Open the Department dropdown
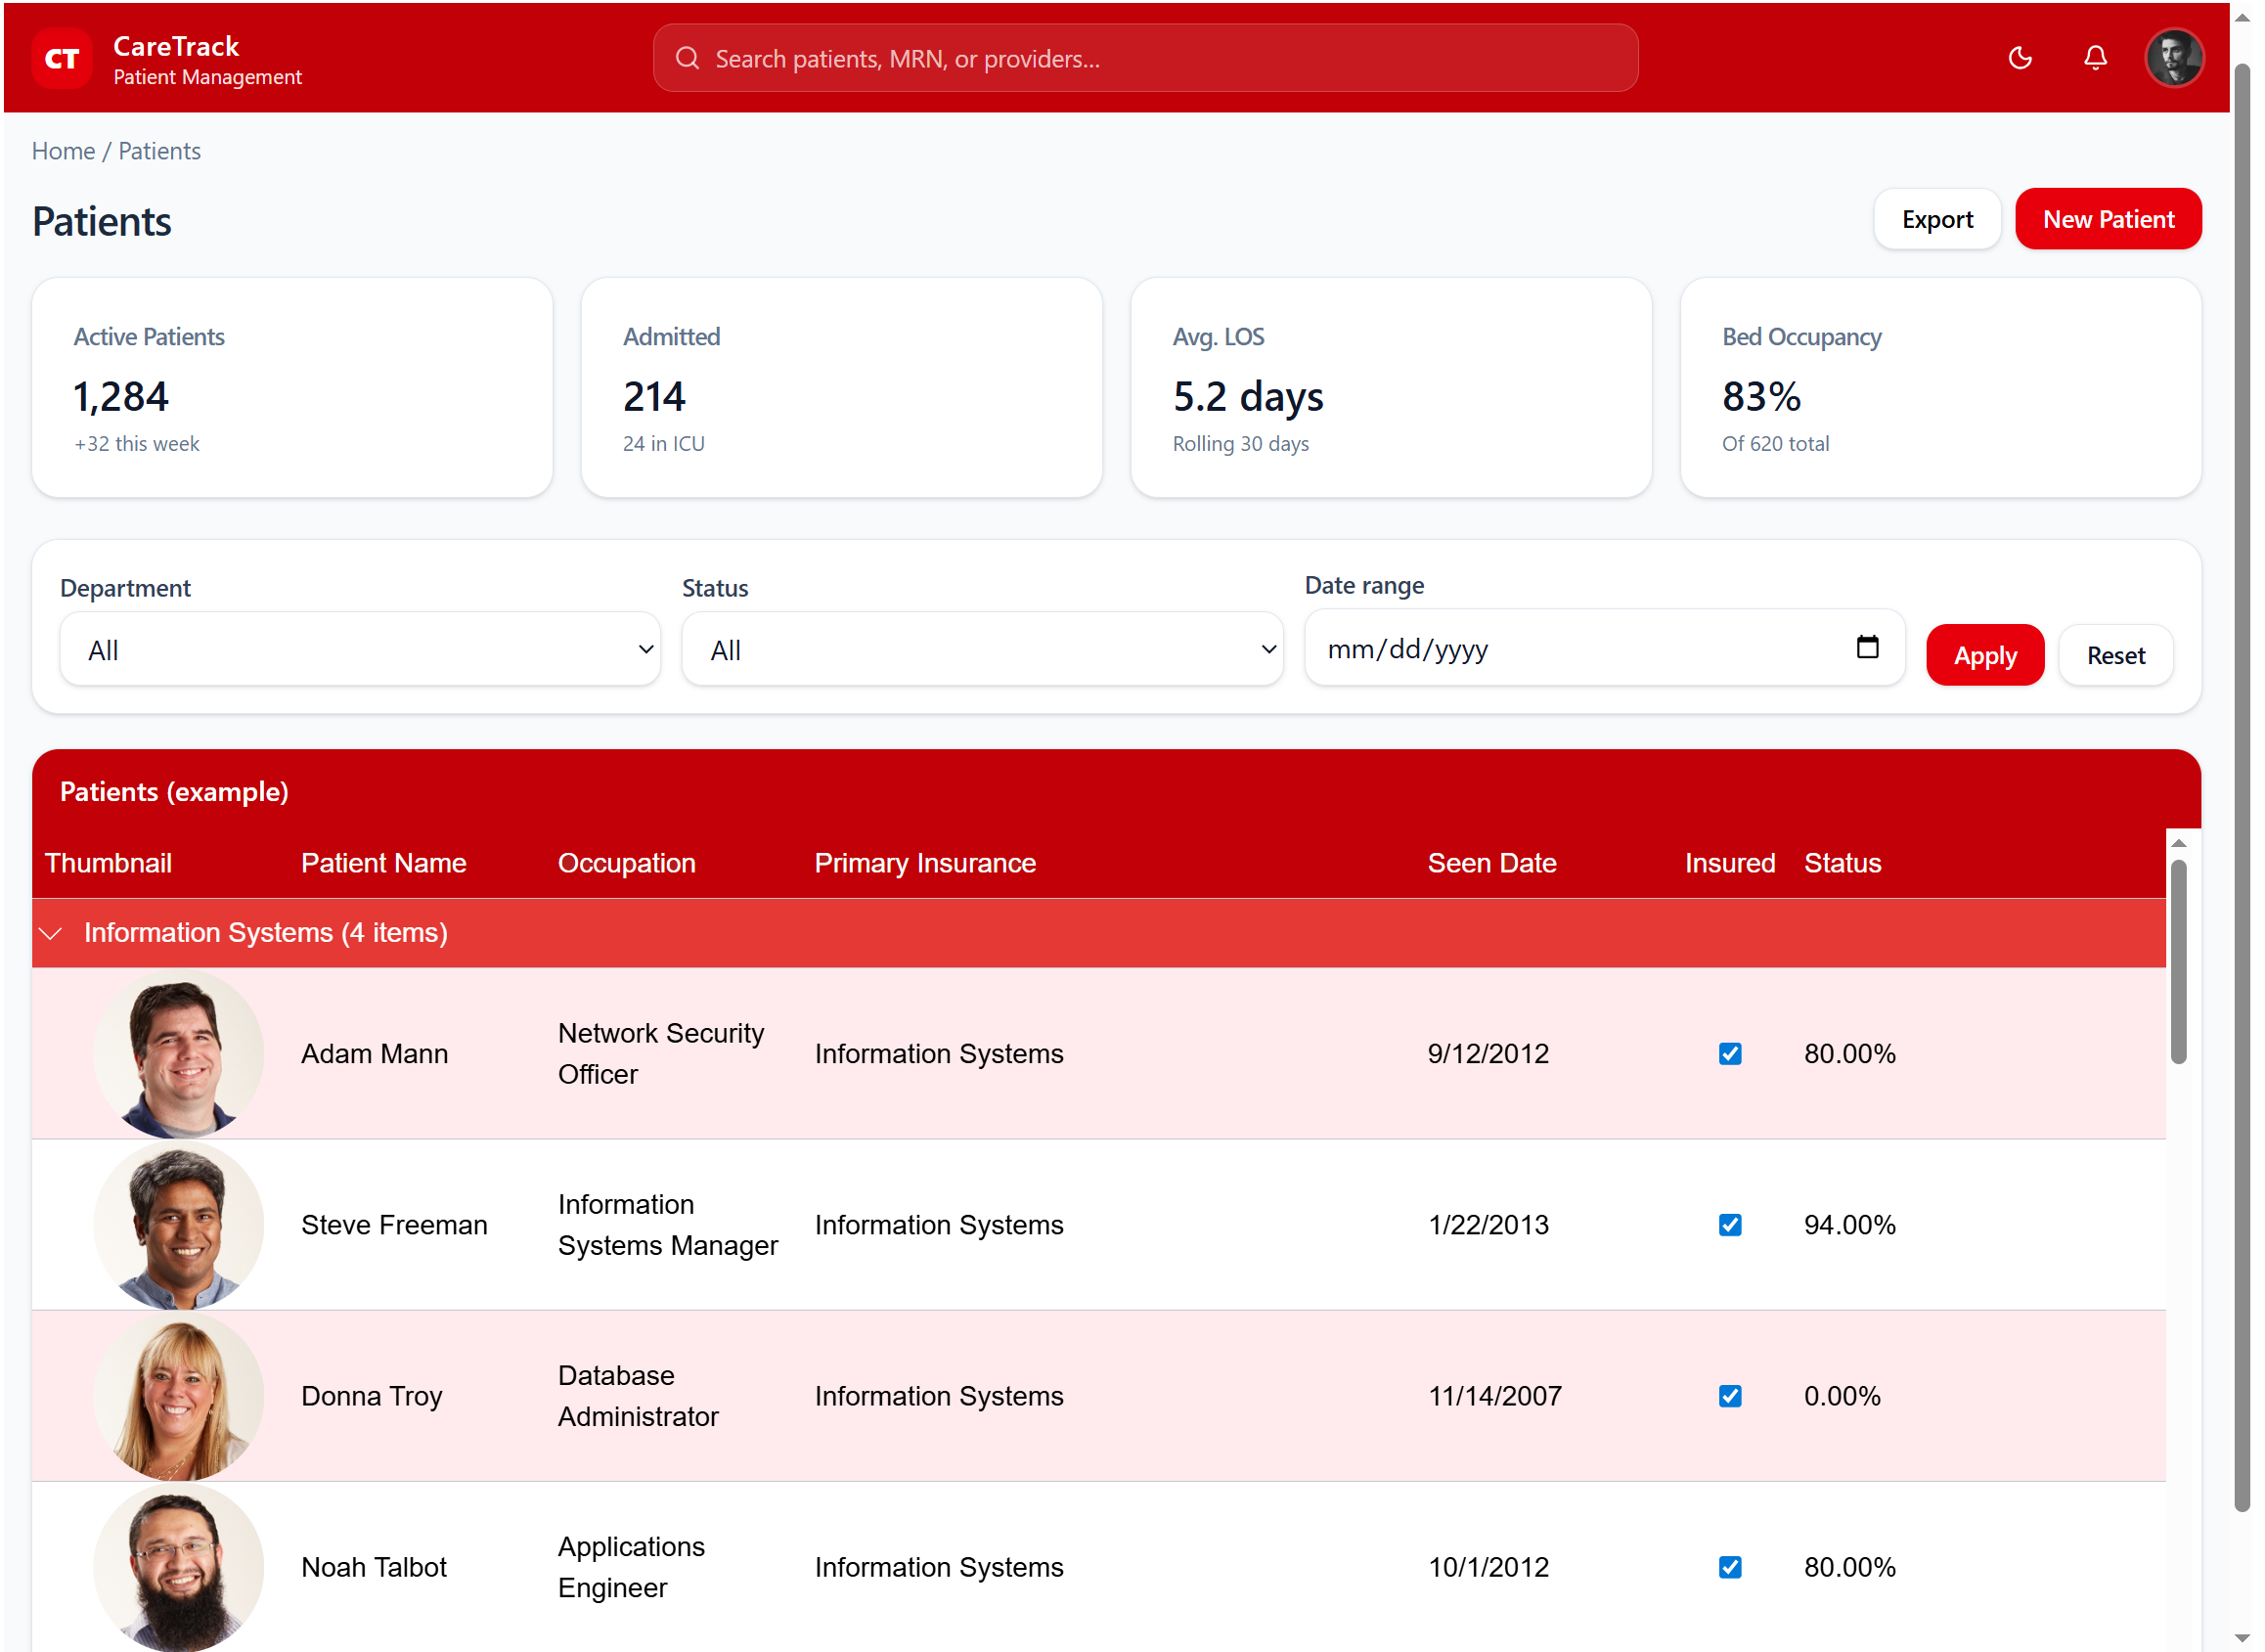 360,650
